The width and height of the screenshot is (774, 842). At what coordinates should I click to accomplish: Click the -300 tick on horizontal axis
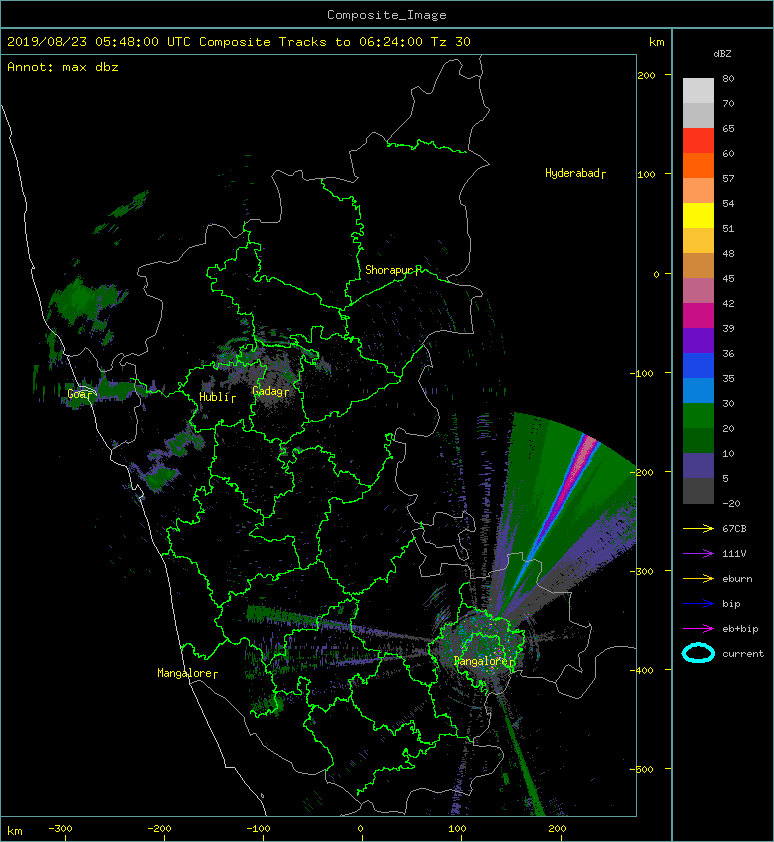[x=60, y=829]
